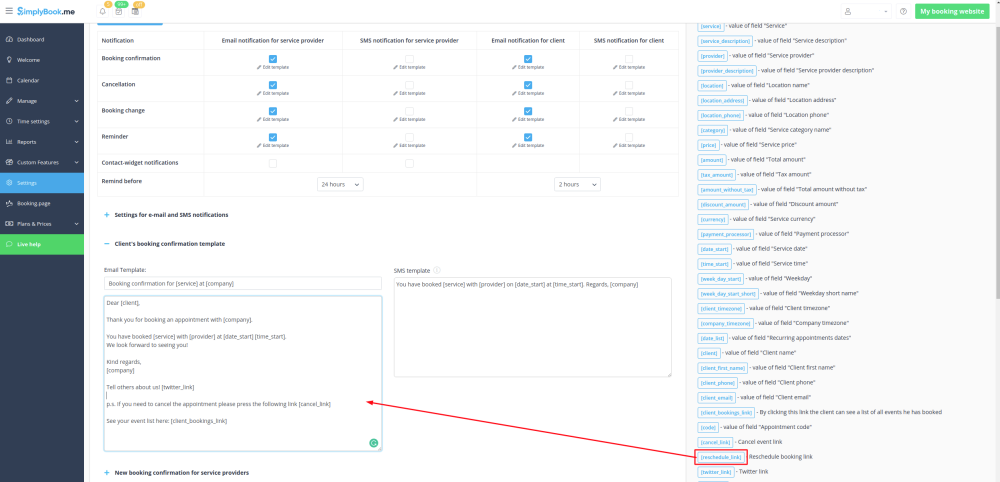
Task: Click the Grammarly icon in email template
Action: (373, 441)
